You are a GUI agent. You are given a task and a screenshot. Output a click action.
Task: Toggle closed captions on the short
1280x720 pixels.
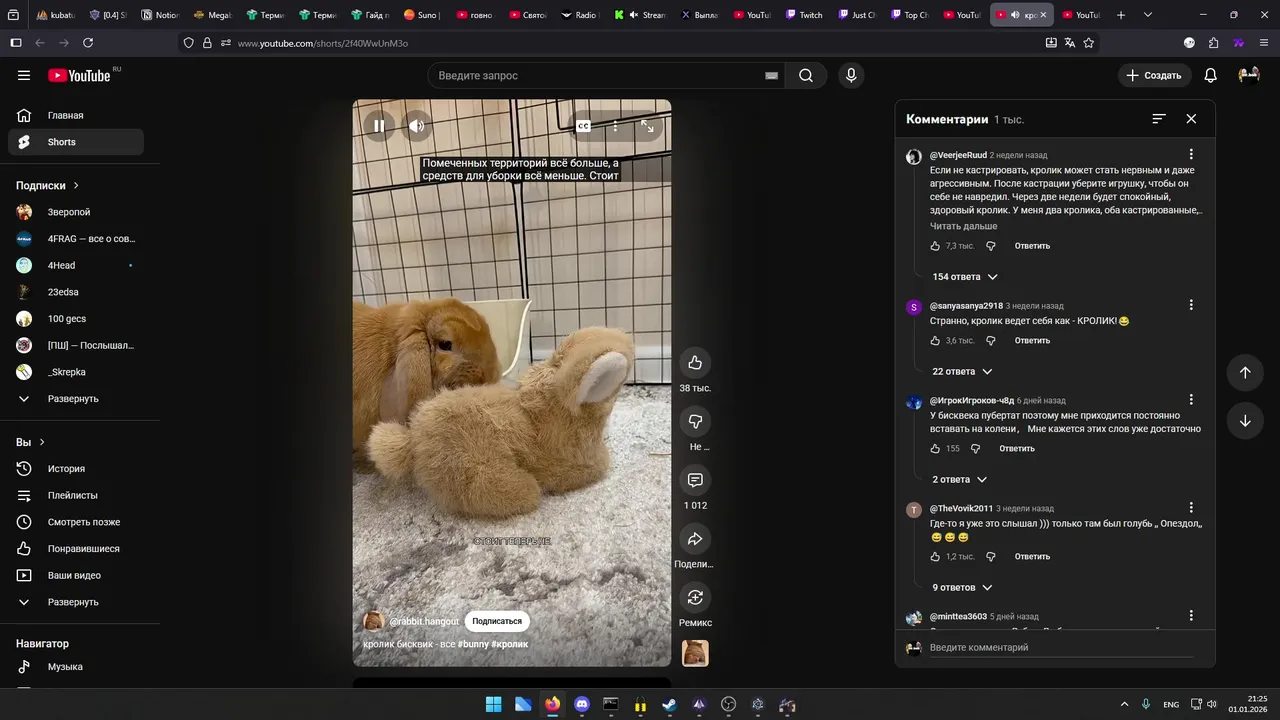(x=583, y=126)
